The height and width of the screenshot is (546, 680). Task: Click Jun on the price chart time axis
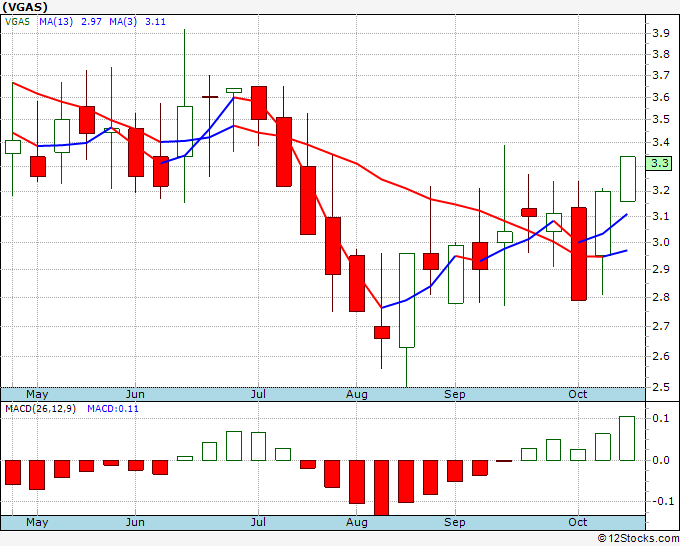pyautogui.click(x=135, y=395)
